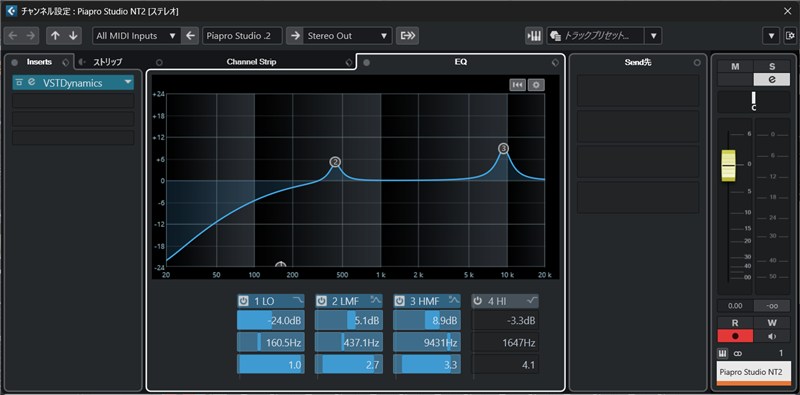Switch to the Channel Strip tab
The image size is (800, 395).
click(252, 62)
